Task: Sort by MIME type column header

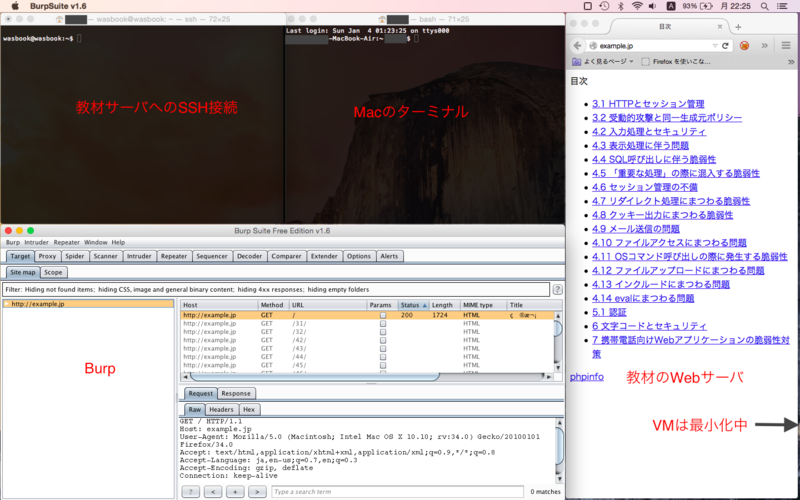Action: (x=483, y=305)
